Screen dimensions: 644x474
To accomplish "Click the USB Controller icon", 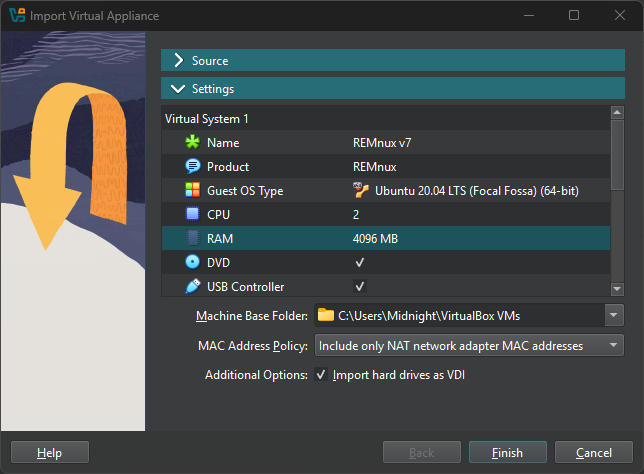I will [193, 287].
